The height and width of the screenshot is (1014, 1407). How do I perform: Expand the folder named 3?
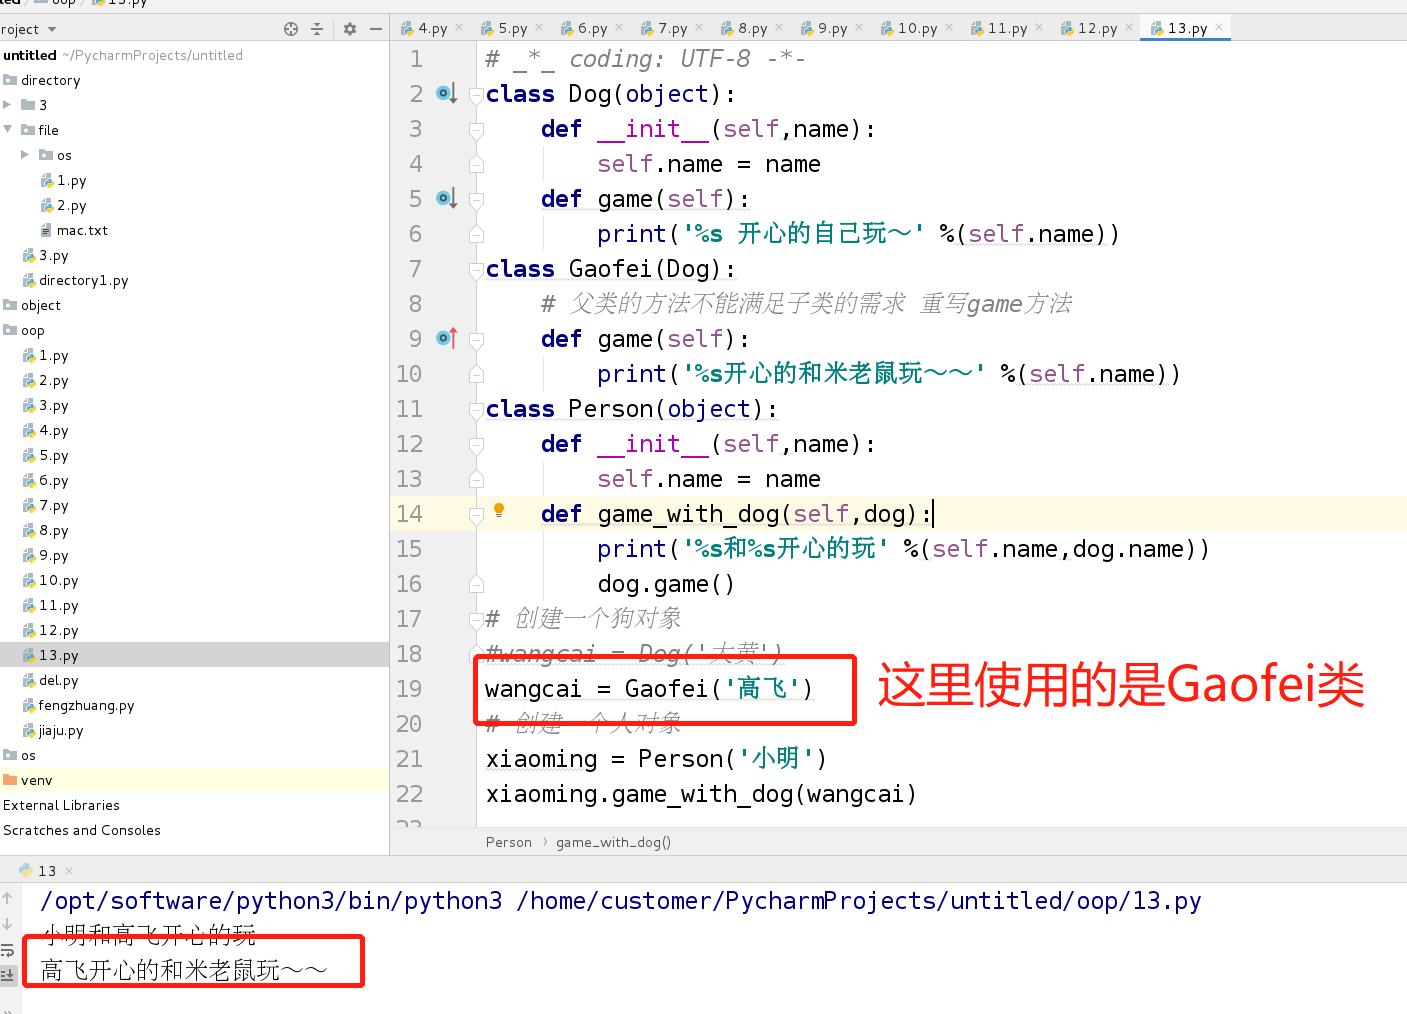tap(8, 105)
